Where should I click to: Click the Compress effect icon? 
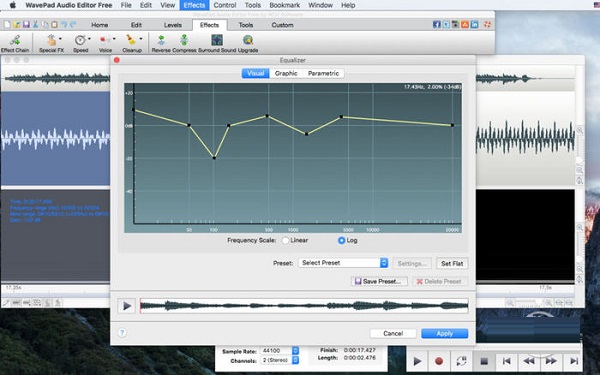pos(184,40)
